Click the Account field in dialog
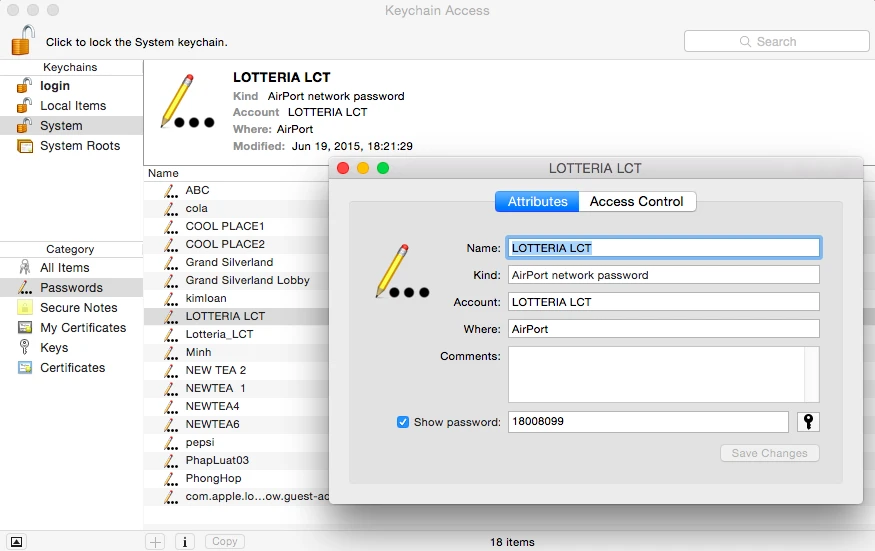The image size is (875, 551). [663, 302]
